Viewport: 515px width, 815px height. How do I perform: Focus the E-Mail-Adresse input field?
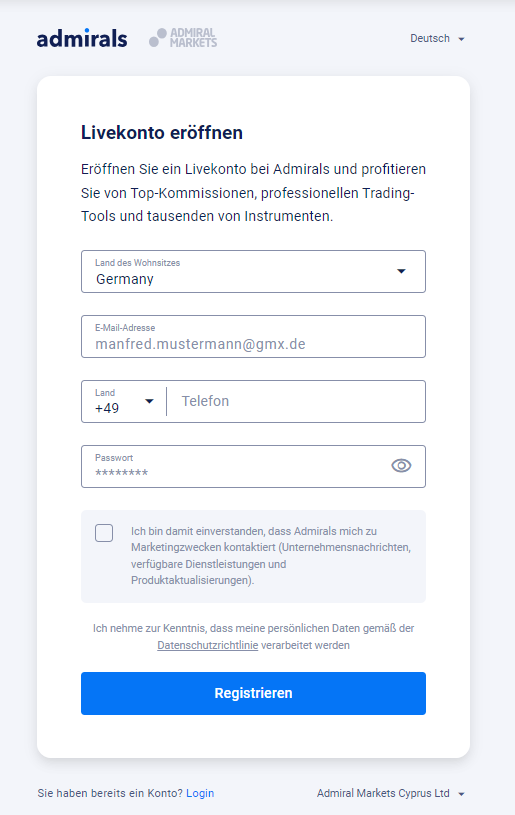pos(253,336)
